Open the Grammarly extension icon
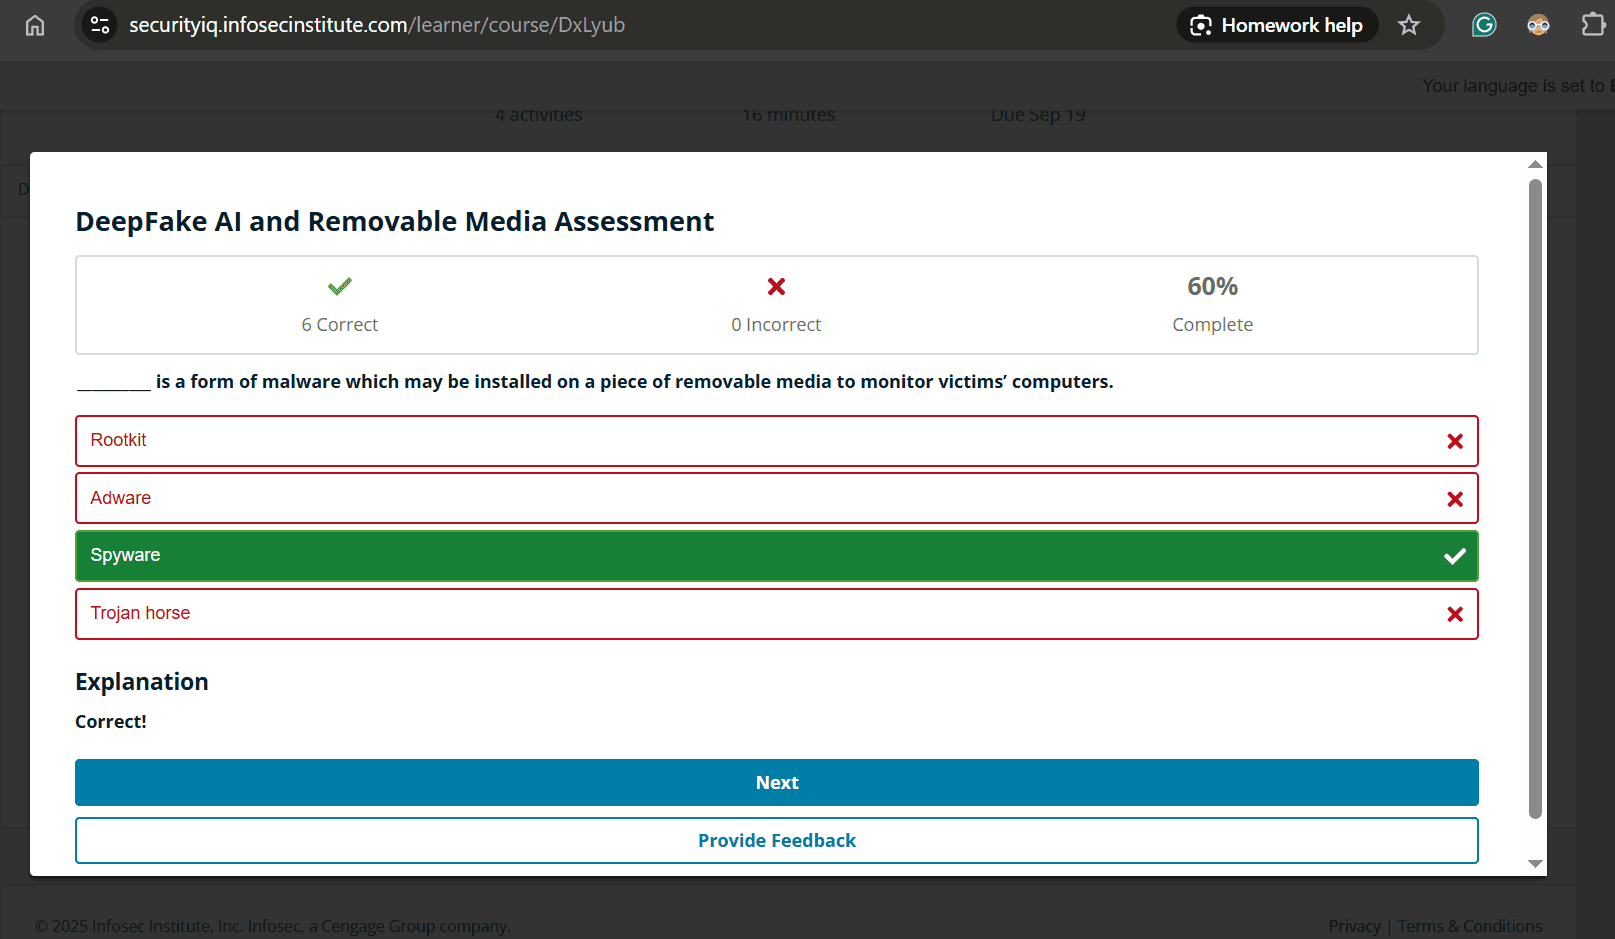The width and height of the screenshot is (1615, 939). (1484, 25)
